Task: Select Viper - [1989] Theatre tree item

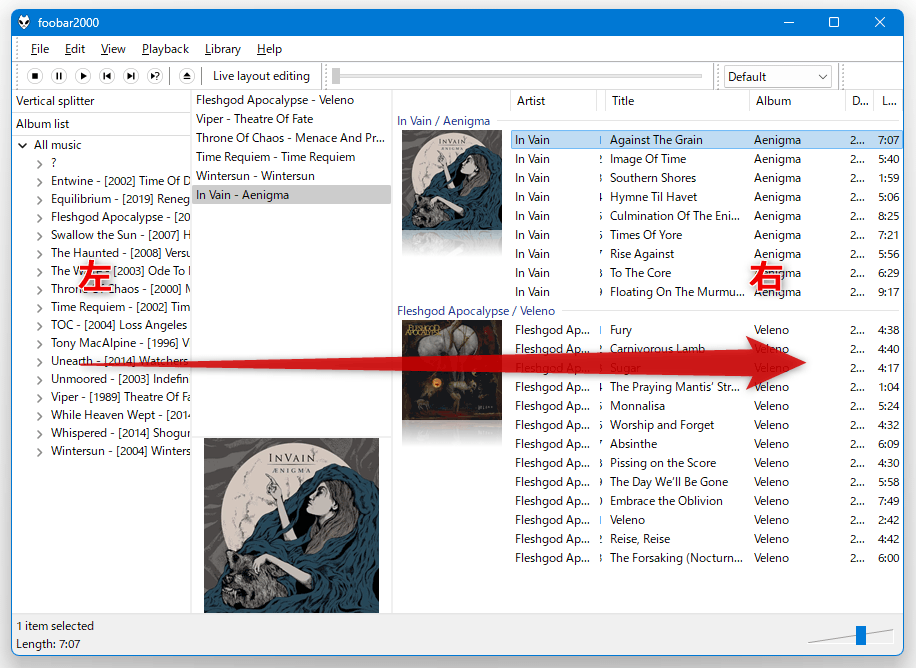Action: pos(120,397)
